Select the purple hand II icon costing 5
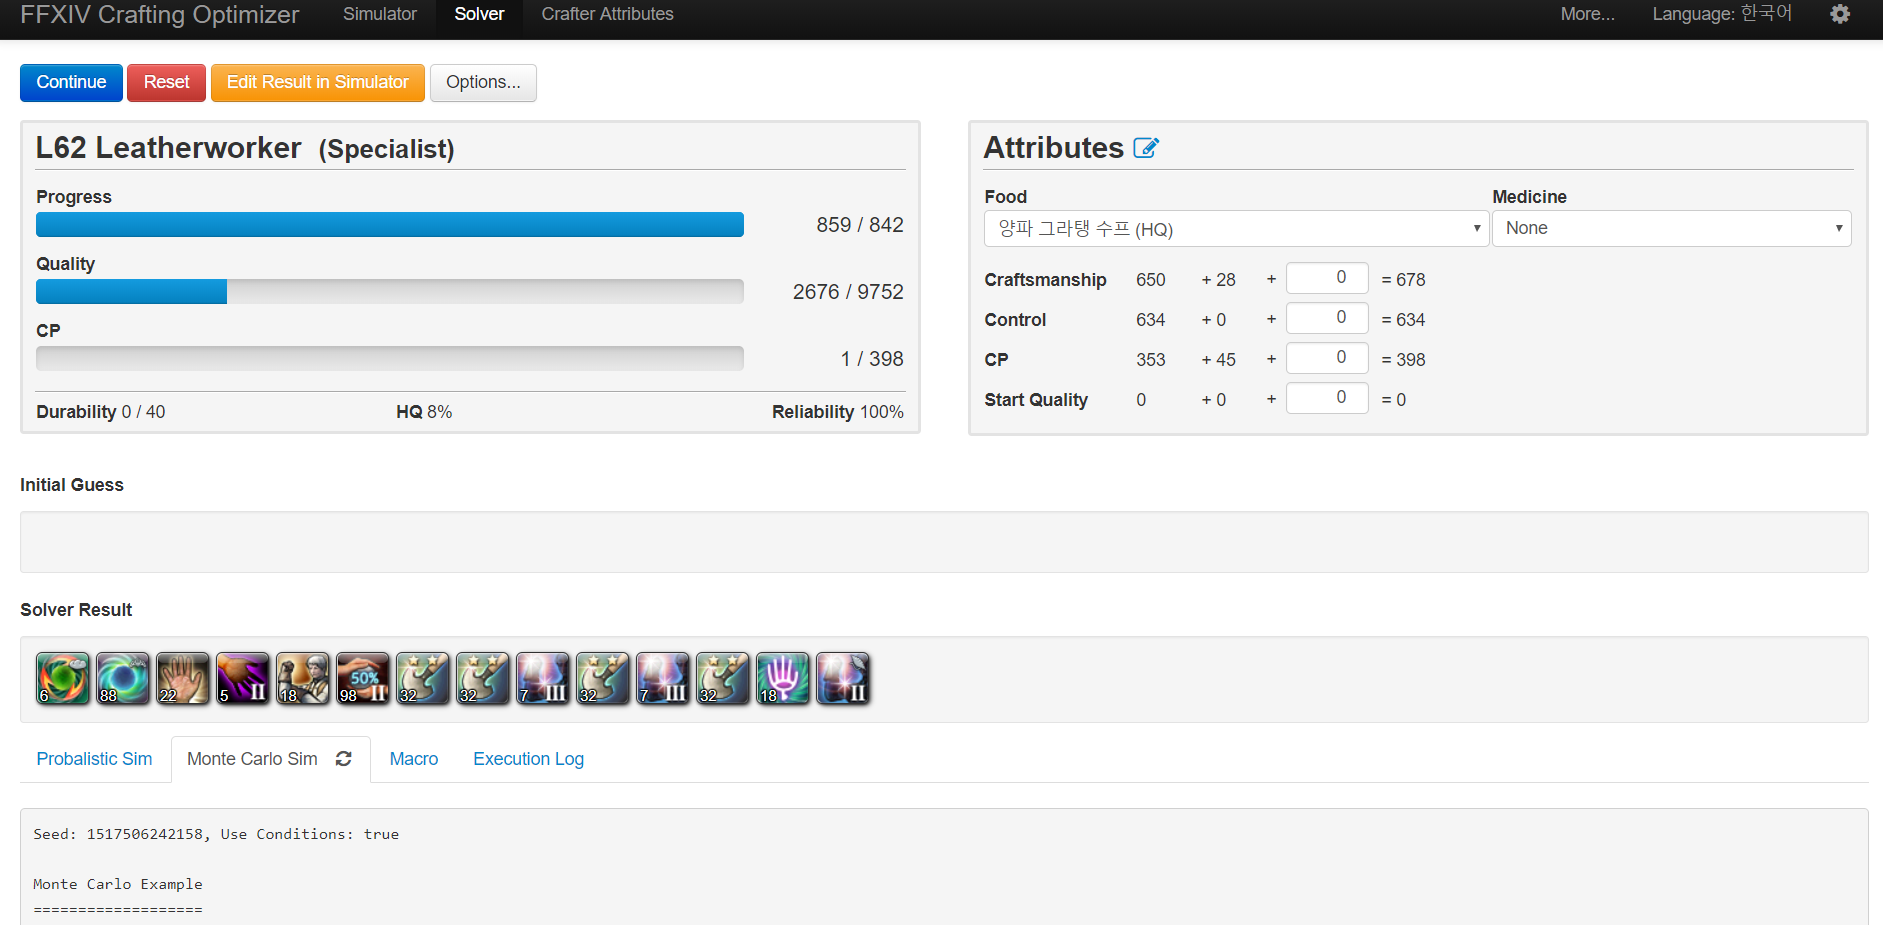This screenshot has height=925, width=1883. pos(243,679)
